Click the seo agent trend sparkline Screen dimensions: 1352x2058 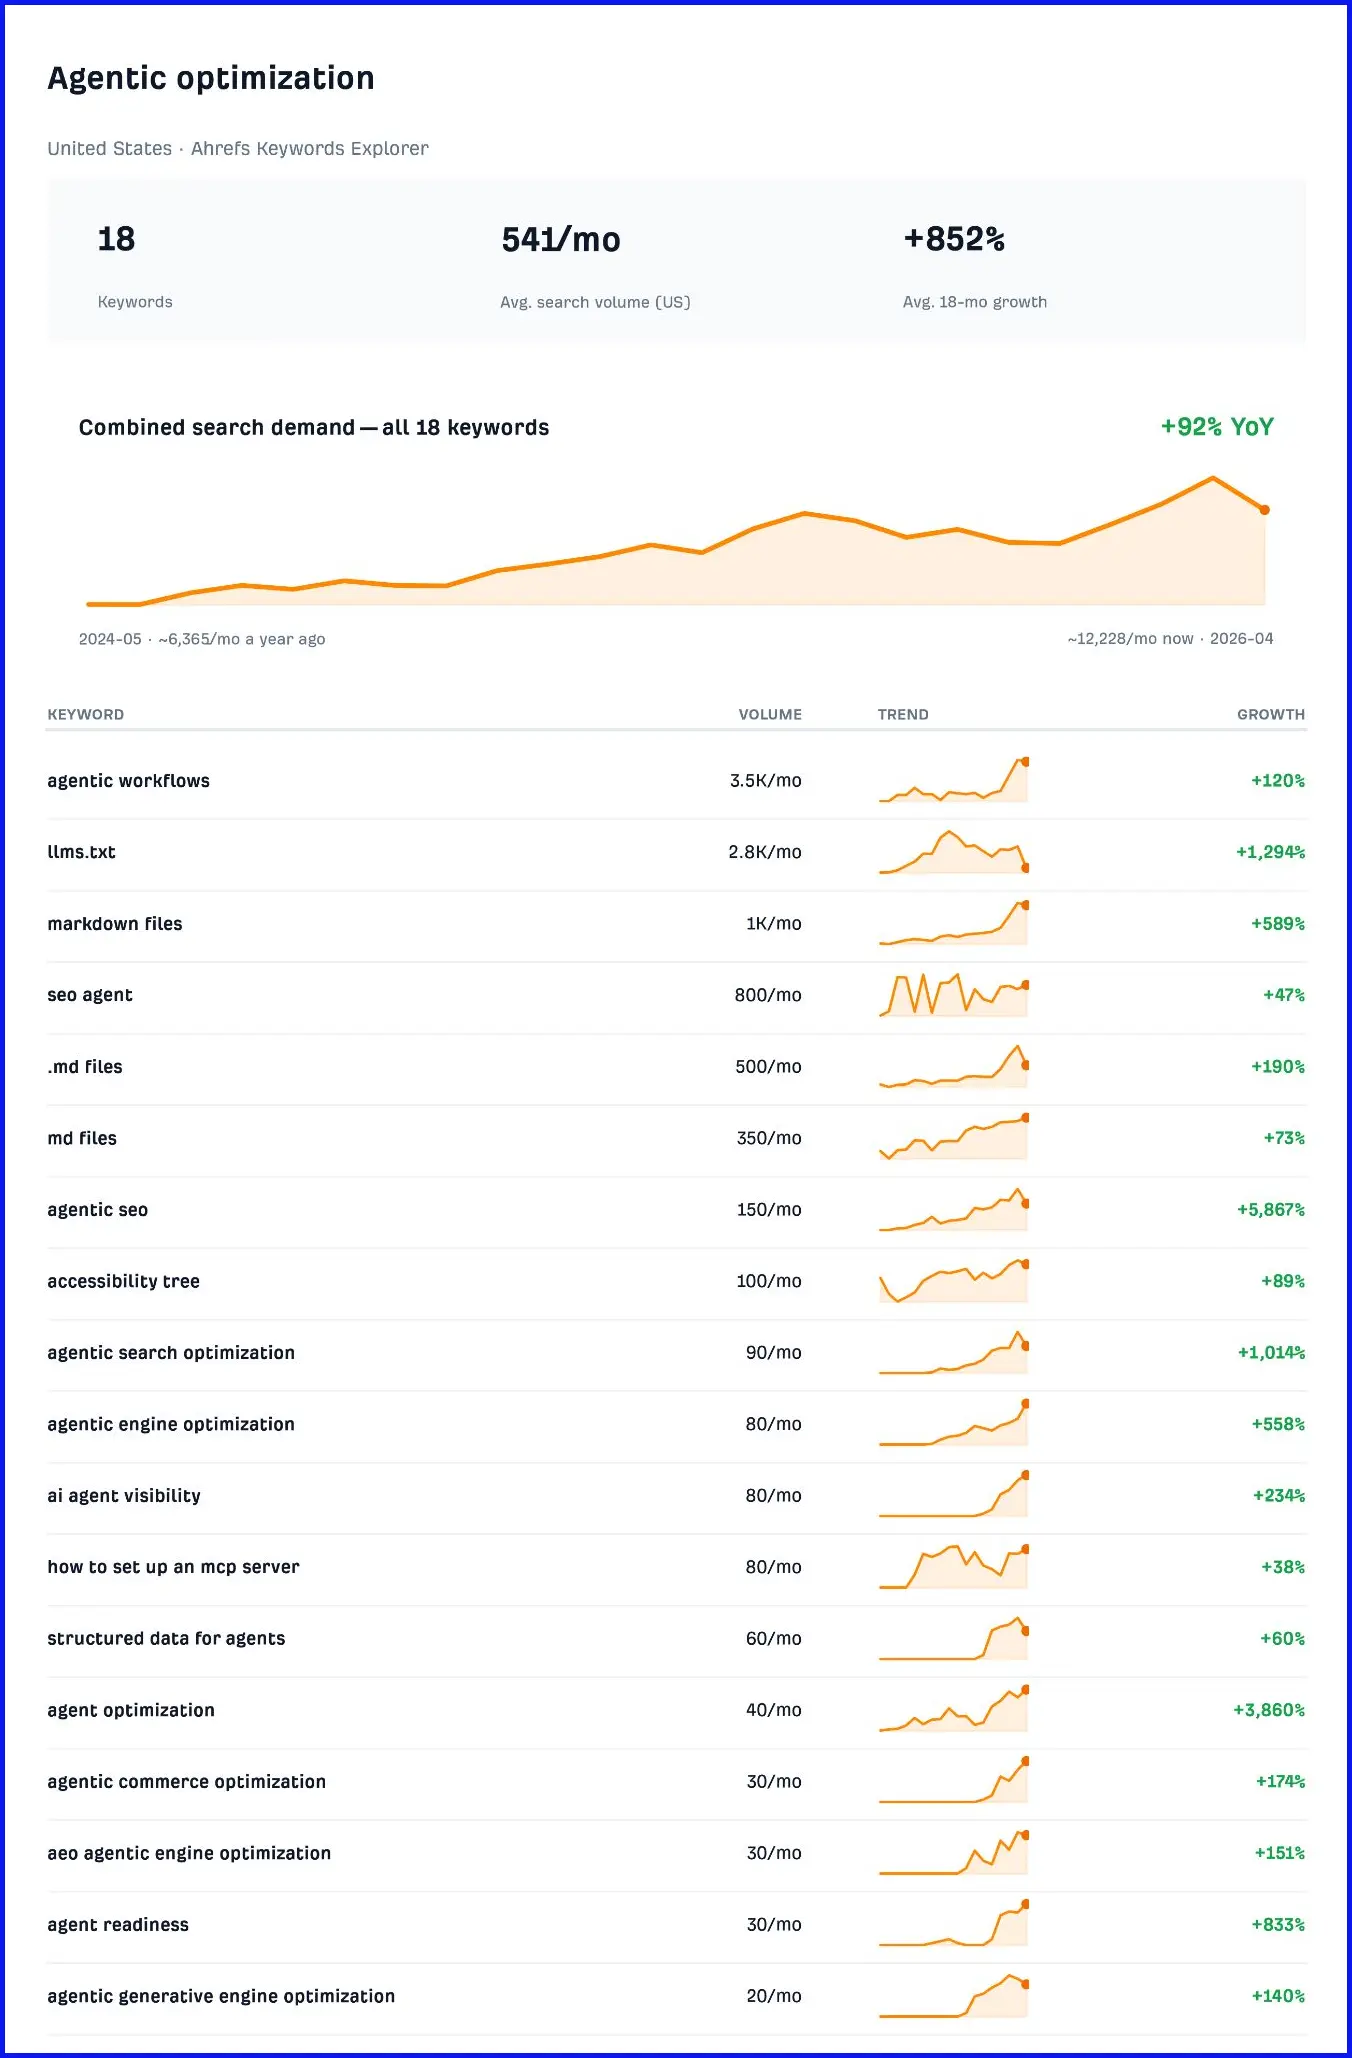954,995
